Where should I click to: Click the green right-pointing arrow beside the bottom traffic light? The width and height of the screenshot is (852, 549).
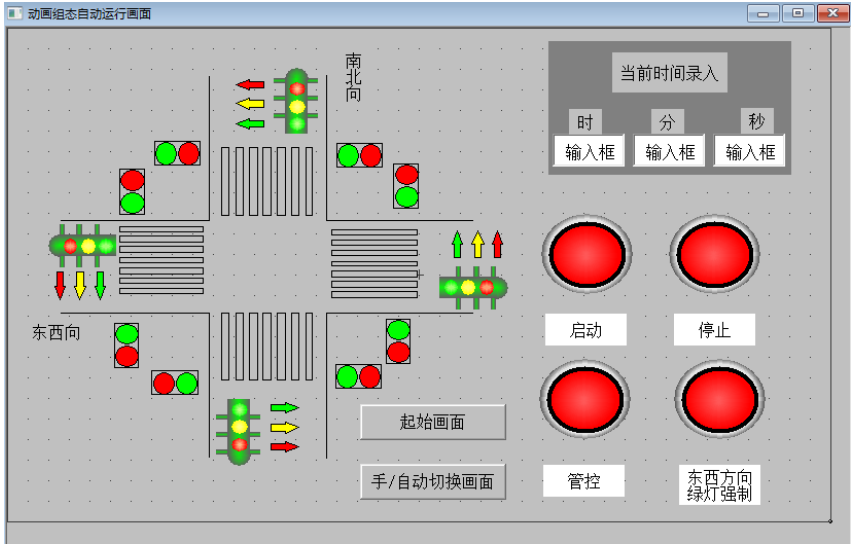point(285,408)
